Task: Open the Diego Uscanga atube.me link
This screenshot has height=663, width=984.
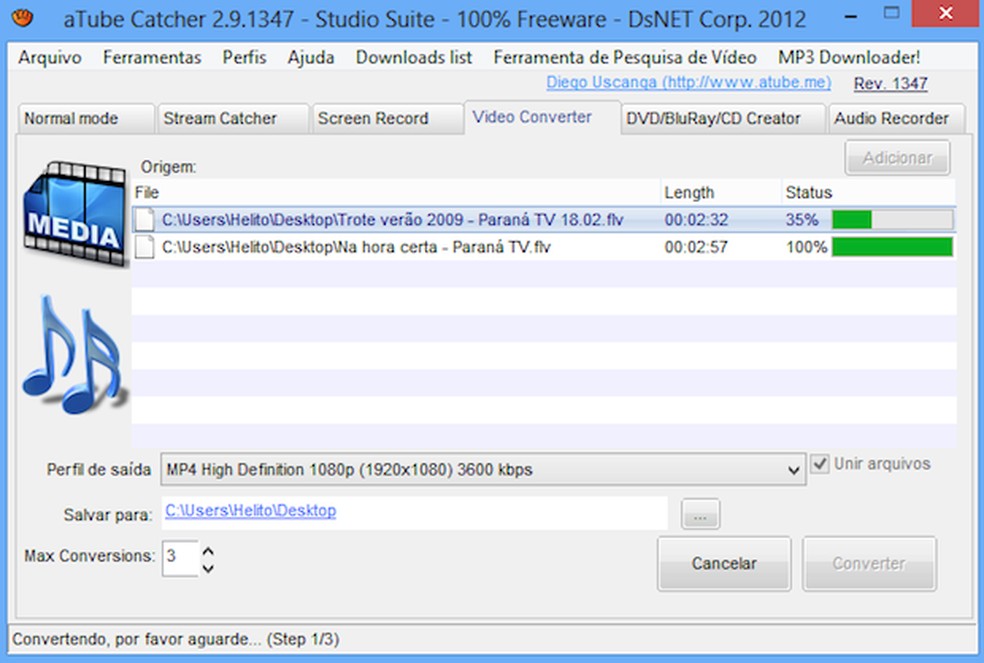Action: 688,82
